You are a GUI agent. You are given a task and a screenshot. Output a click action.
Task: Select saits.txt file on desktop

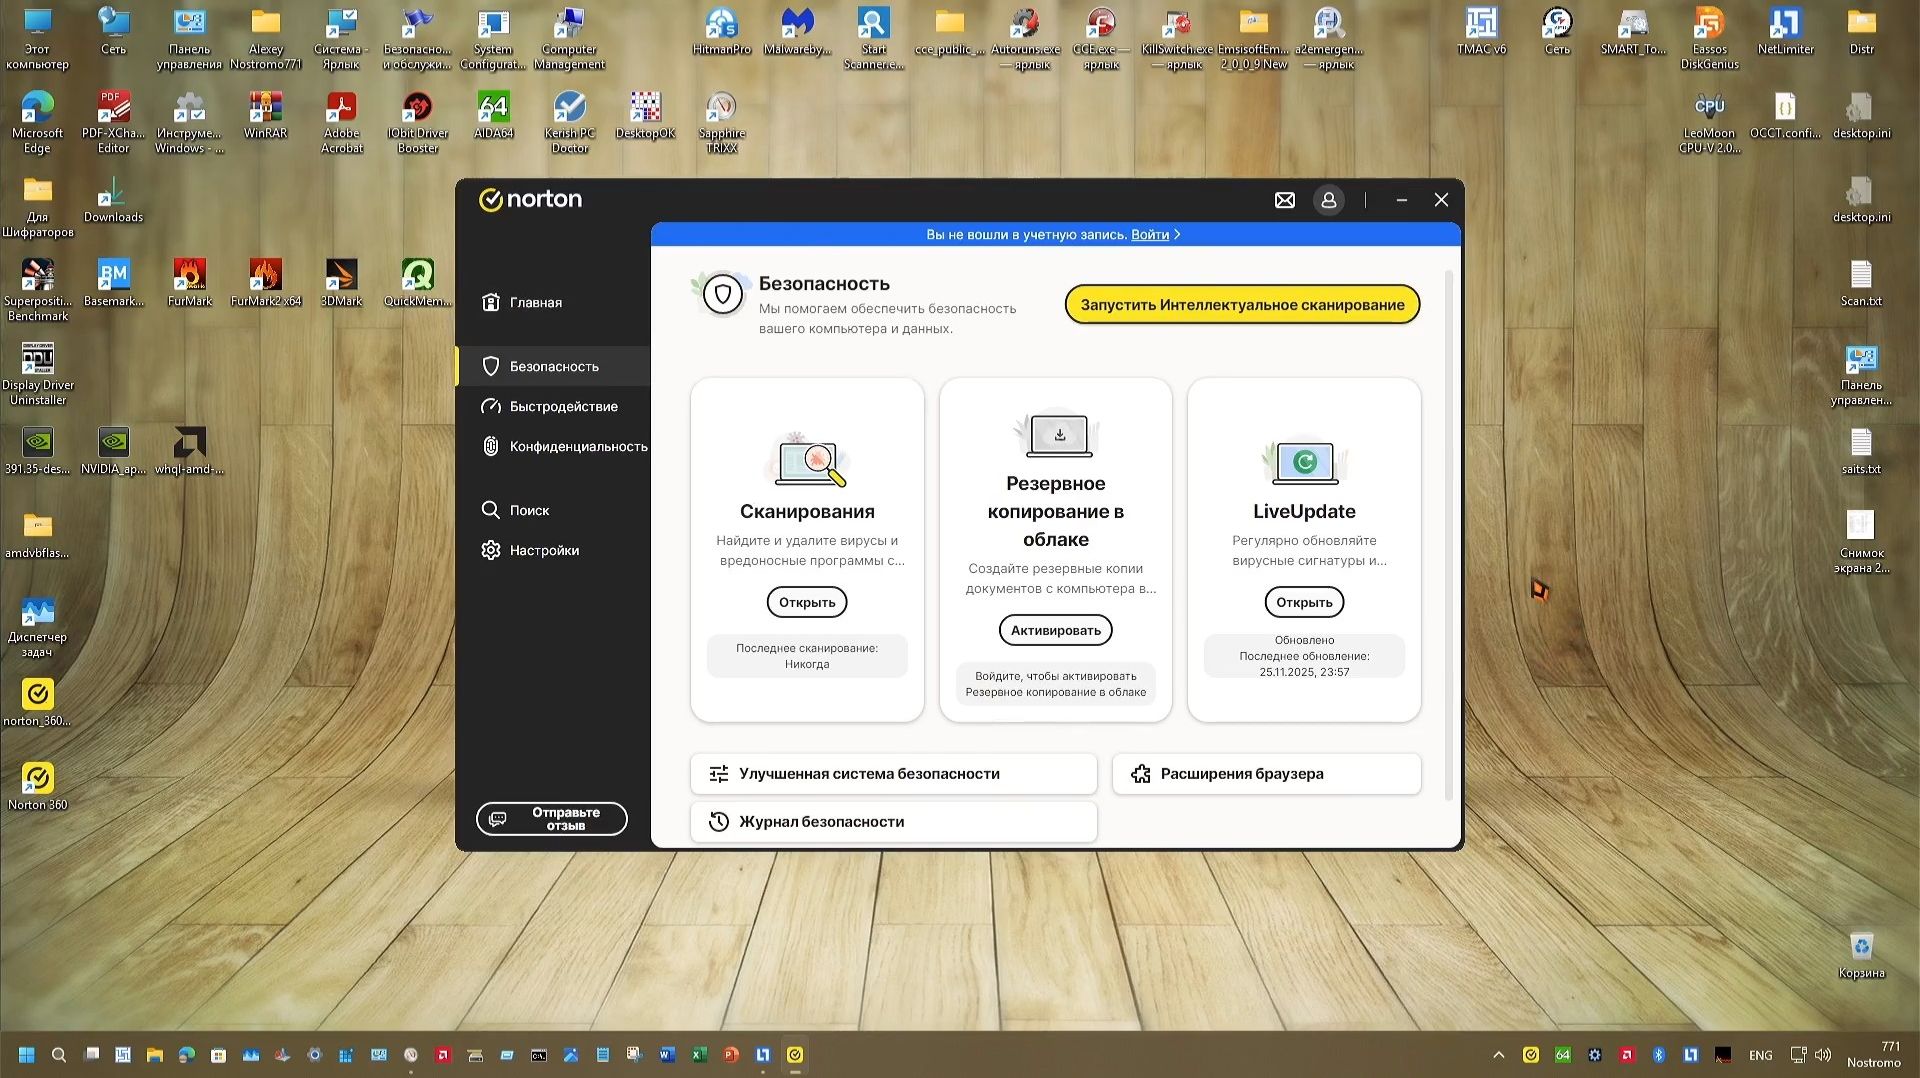click(x=1861, y=451)
